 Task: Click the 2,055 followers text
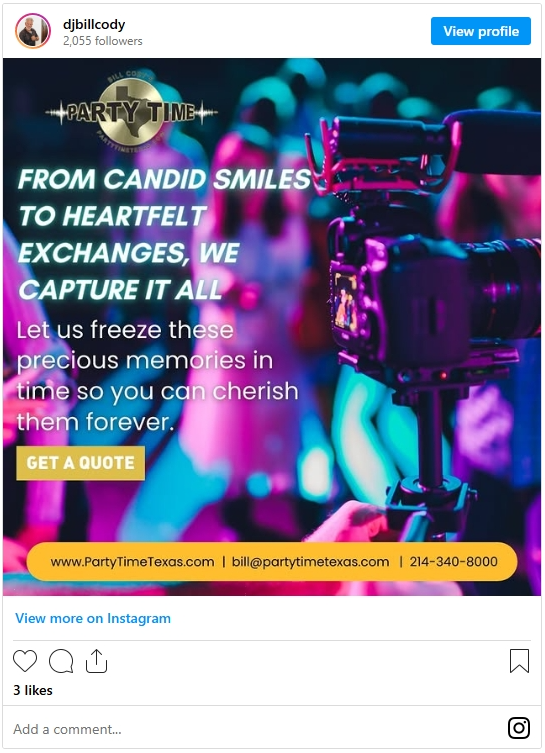(x=102, y=41)
